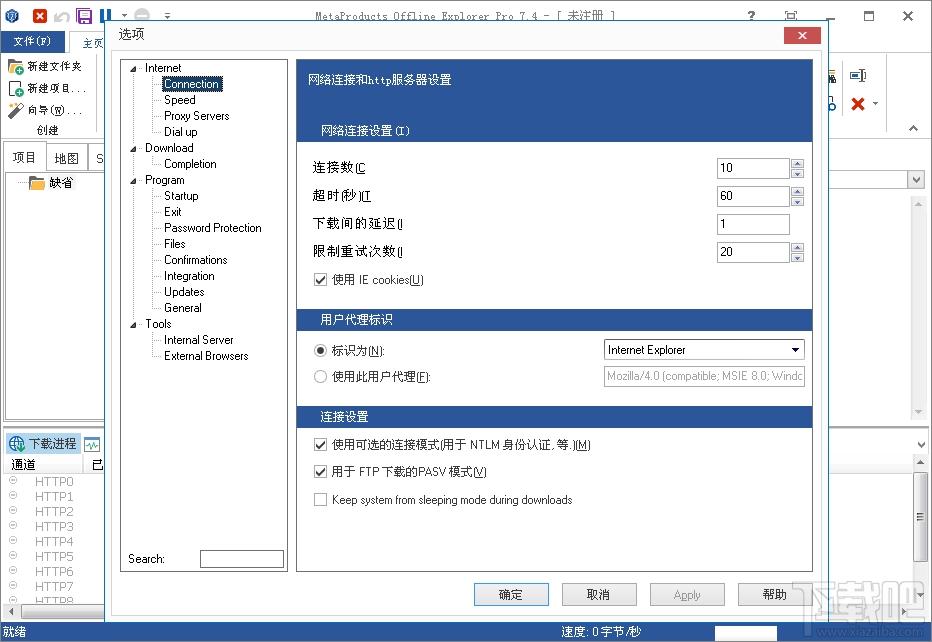Select Updates in options tree
The width and height of the screenshot is (932, 642).
tap(184, 292)
